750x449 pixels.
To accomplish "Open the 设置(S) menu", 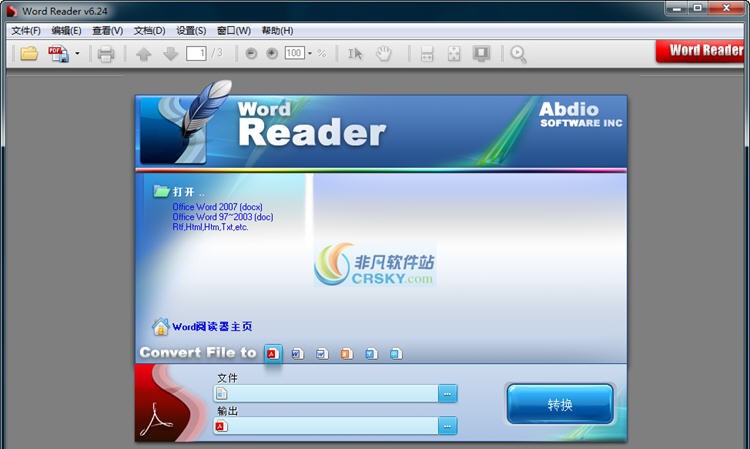I will [191, 31].
